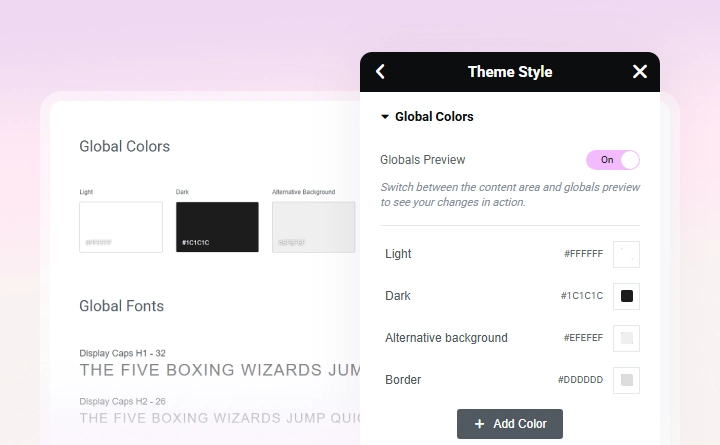Select the Dark color name field

pos(398,296)
